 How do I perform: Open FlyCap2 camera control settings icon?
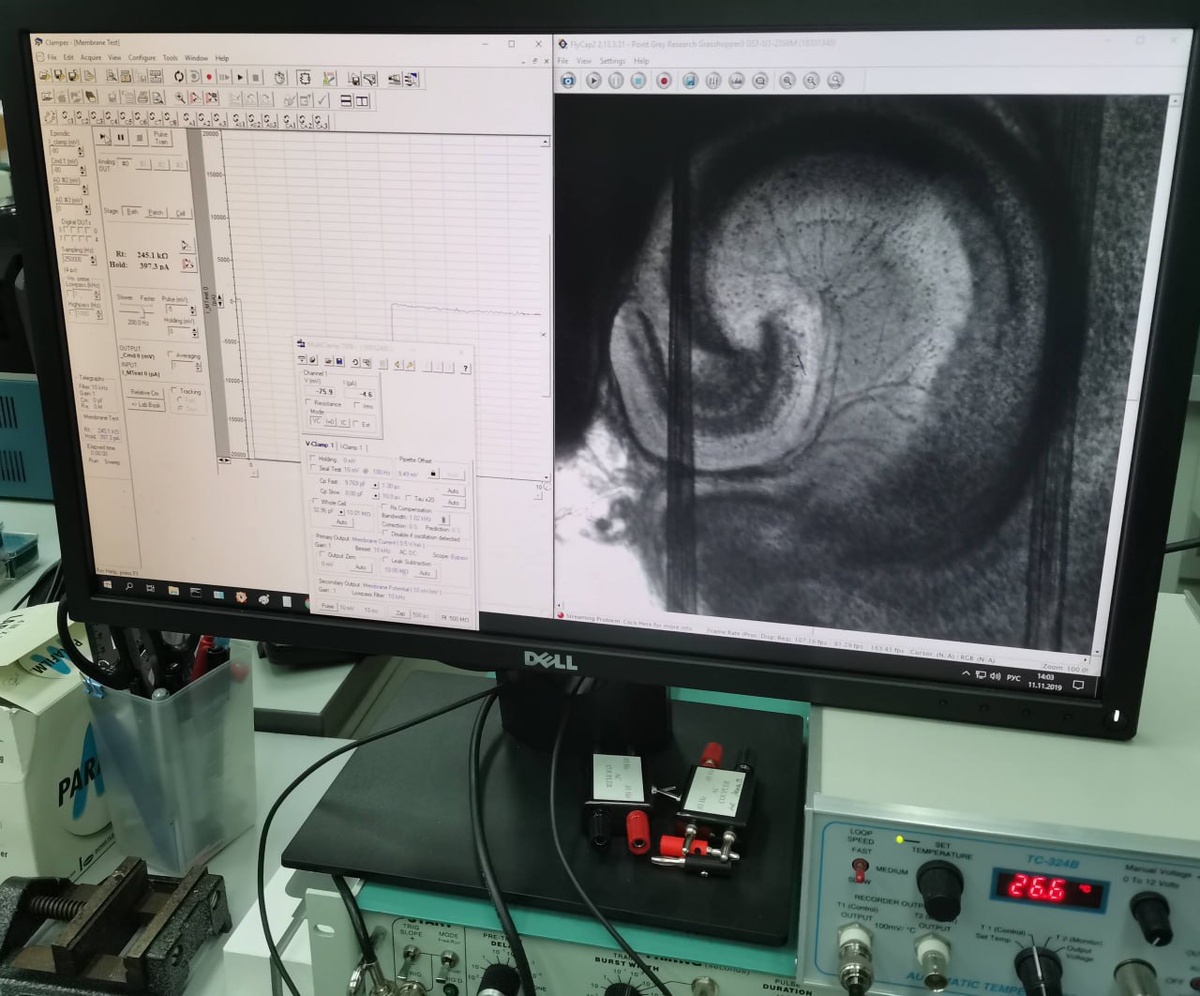pos(713,80)
